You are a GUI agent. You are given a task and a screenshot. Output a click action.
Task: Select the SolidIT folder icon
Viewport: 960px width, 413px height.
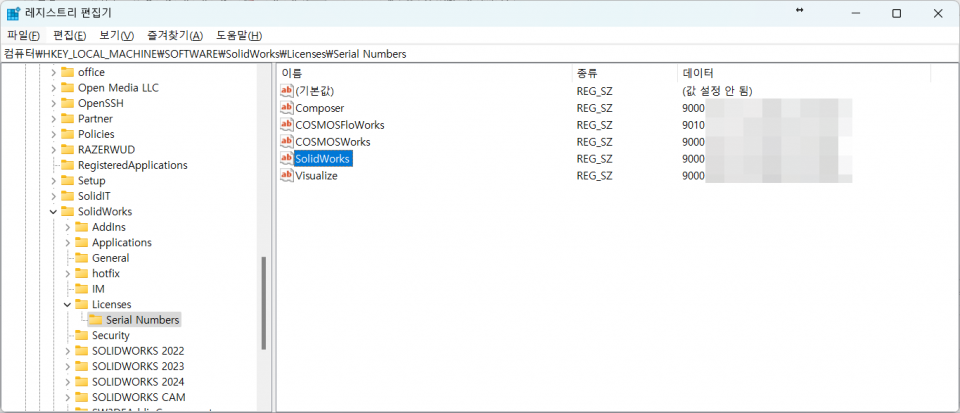tap(67, 196)
